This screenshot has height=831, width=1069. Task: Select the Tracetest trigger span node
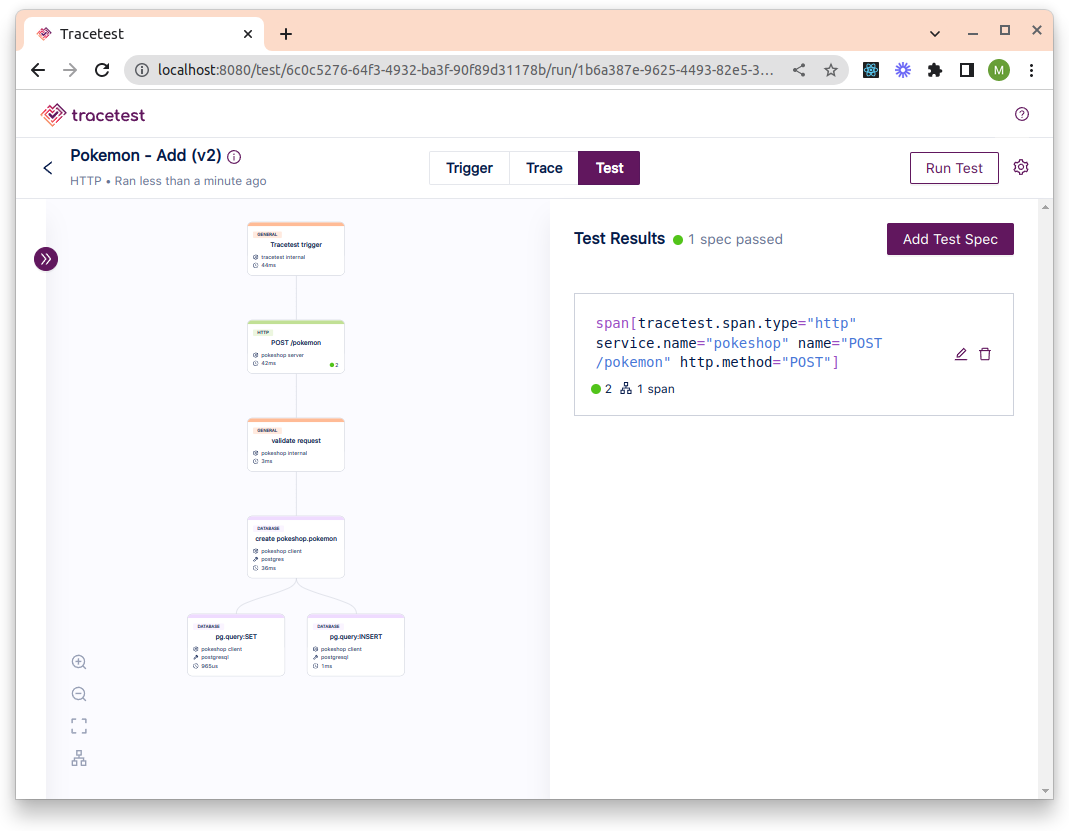pyautogui.click(x=296, y=249)
